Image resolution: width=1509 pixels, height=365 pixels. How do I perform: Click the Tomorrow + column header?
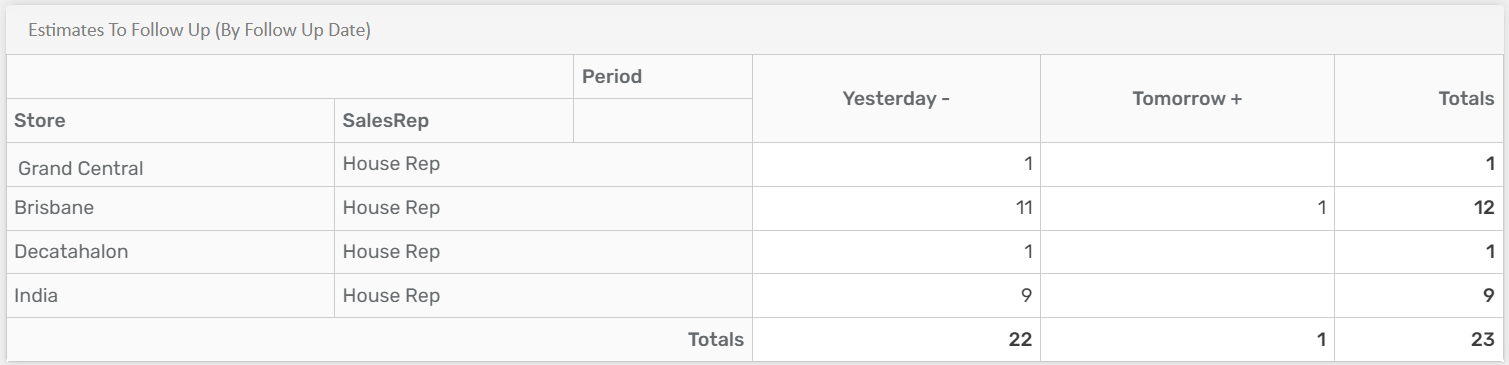coord(1187,99)
